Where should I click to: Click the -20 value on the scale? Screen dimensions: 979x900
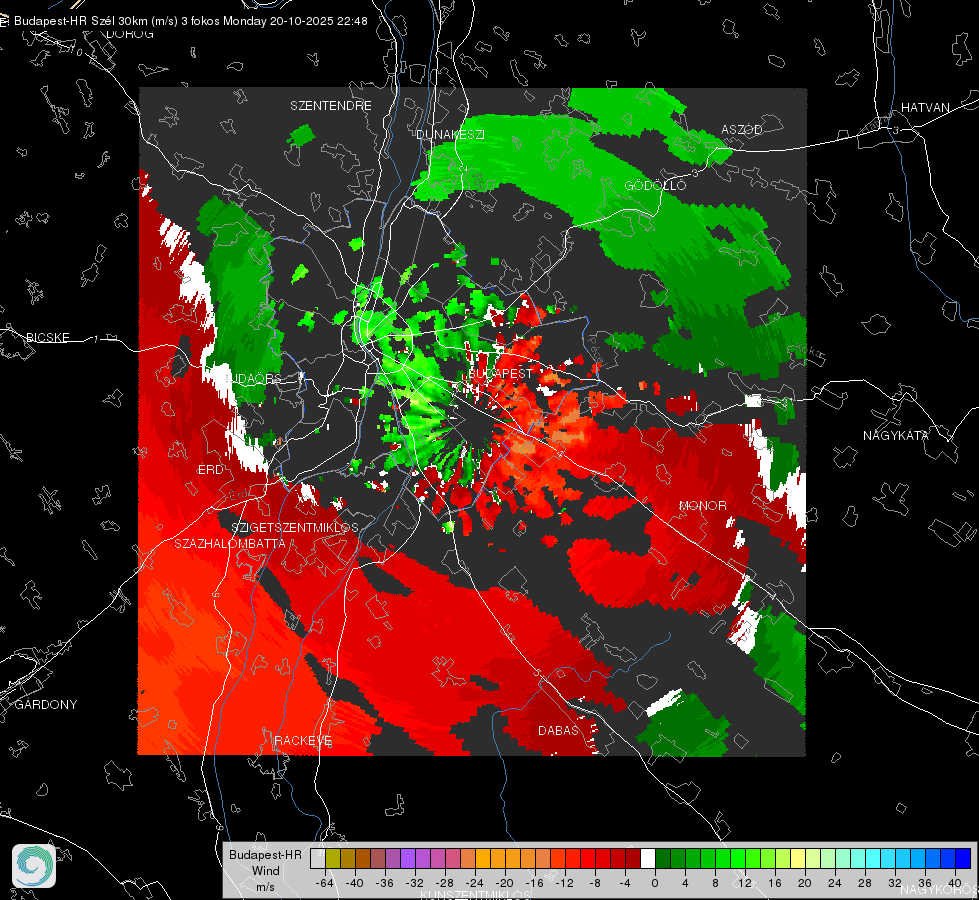(x=504, y=883)
